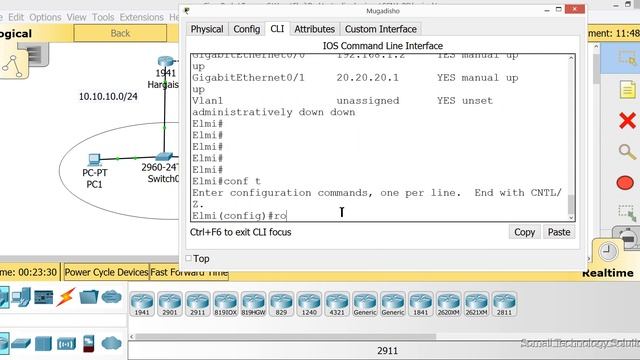Screen dimensions: 640x360
Task: Select the 2901 router model
Action: click(170, 304)
